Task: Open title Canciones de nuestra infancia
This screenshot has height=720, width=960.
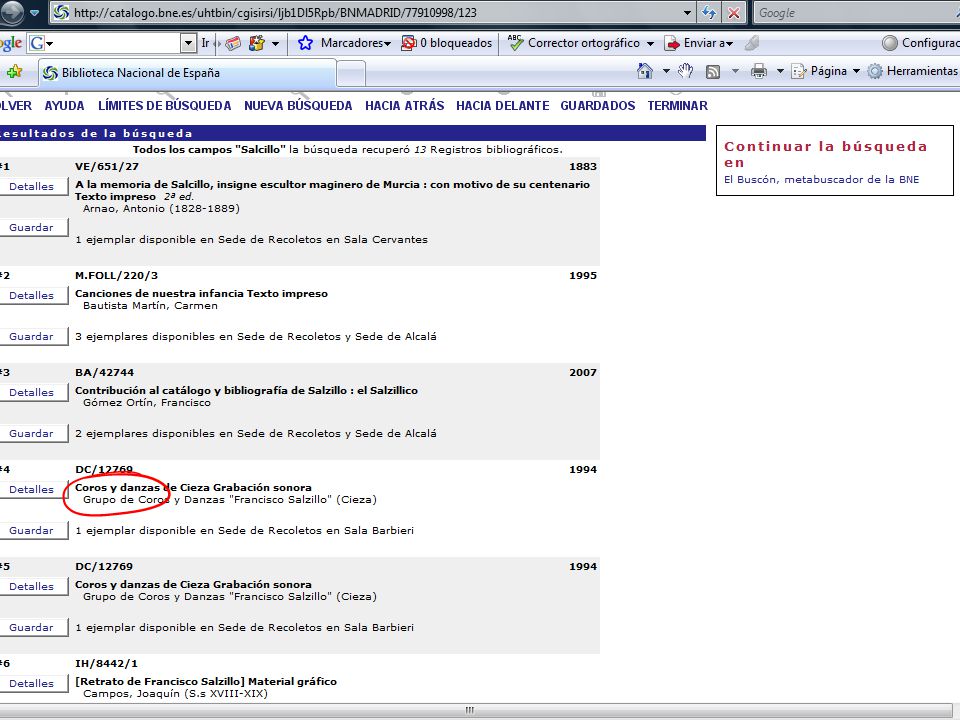Action: [x=201, y=293]
